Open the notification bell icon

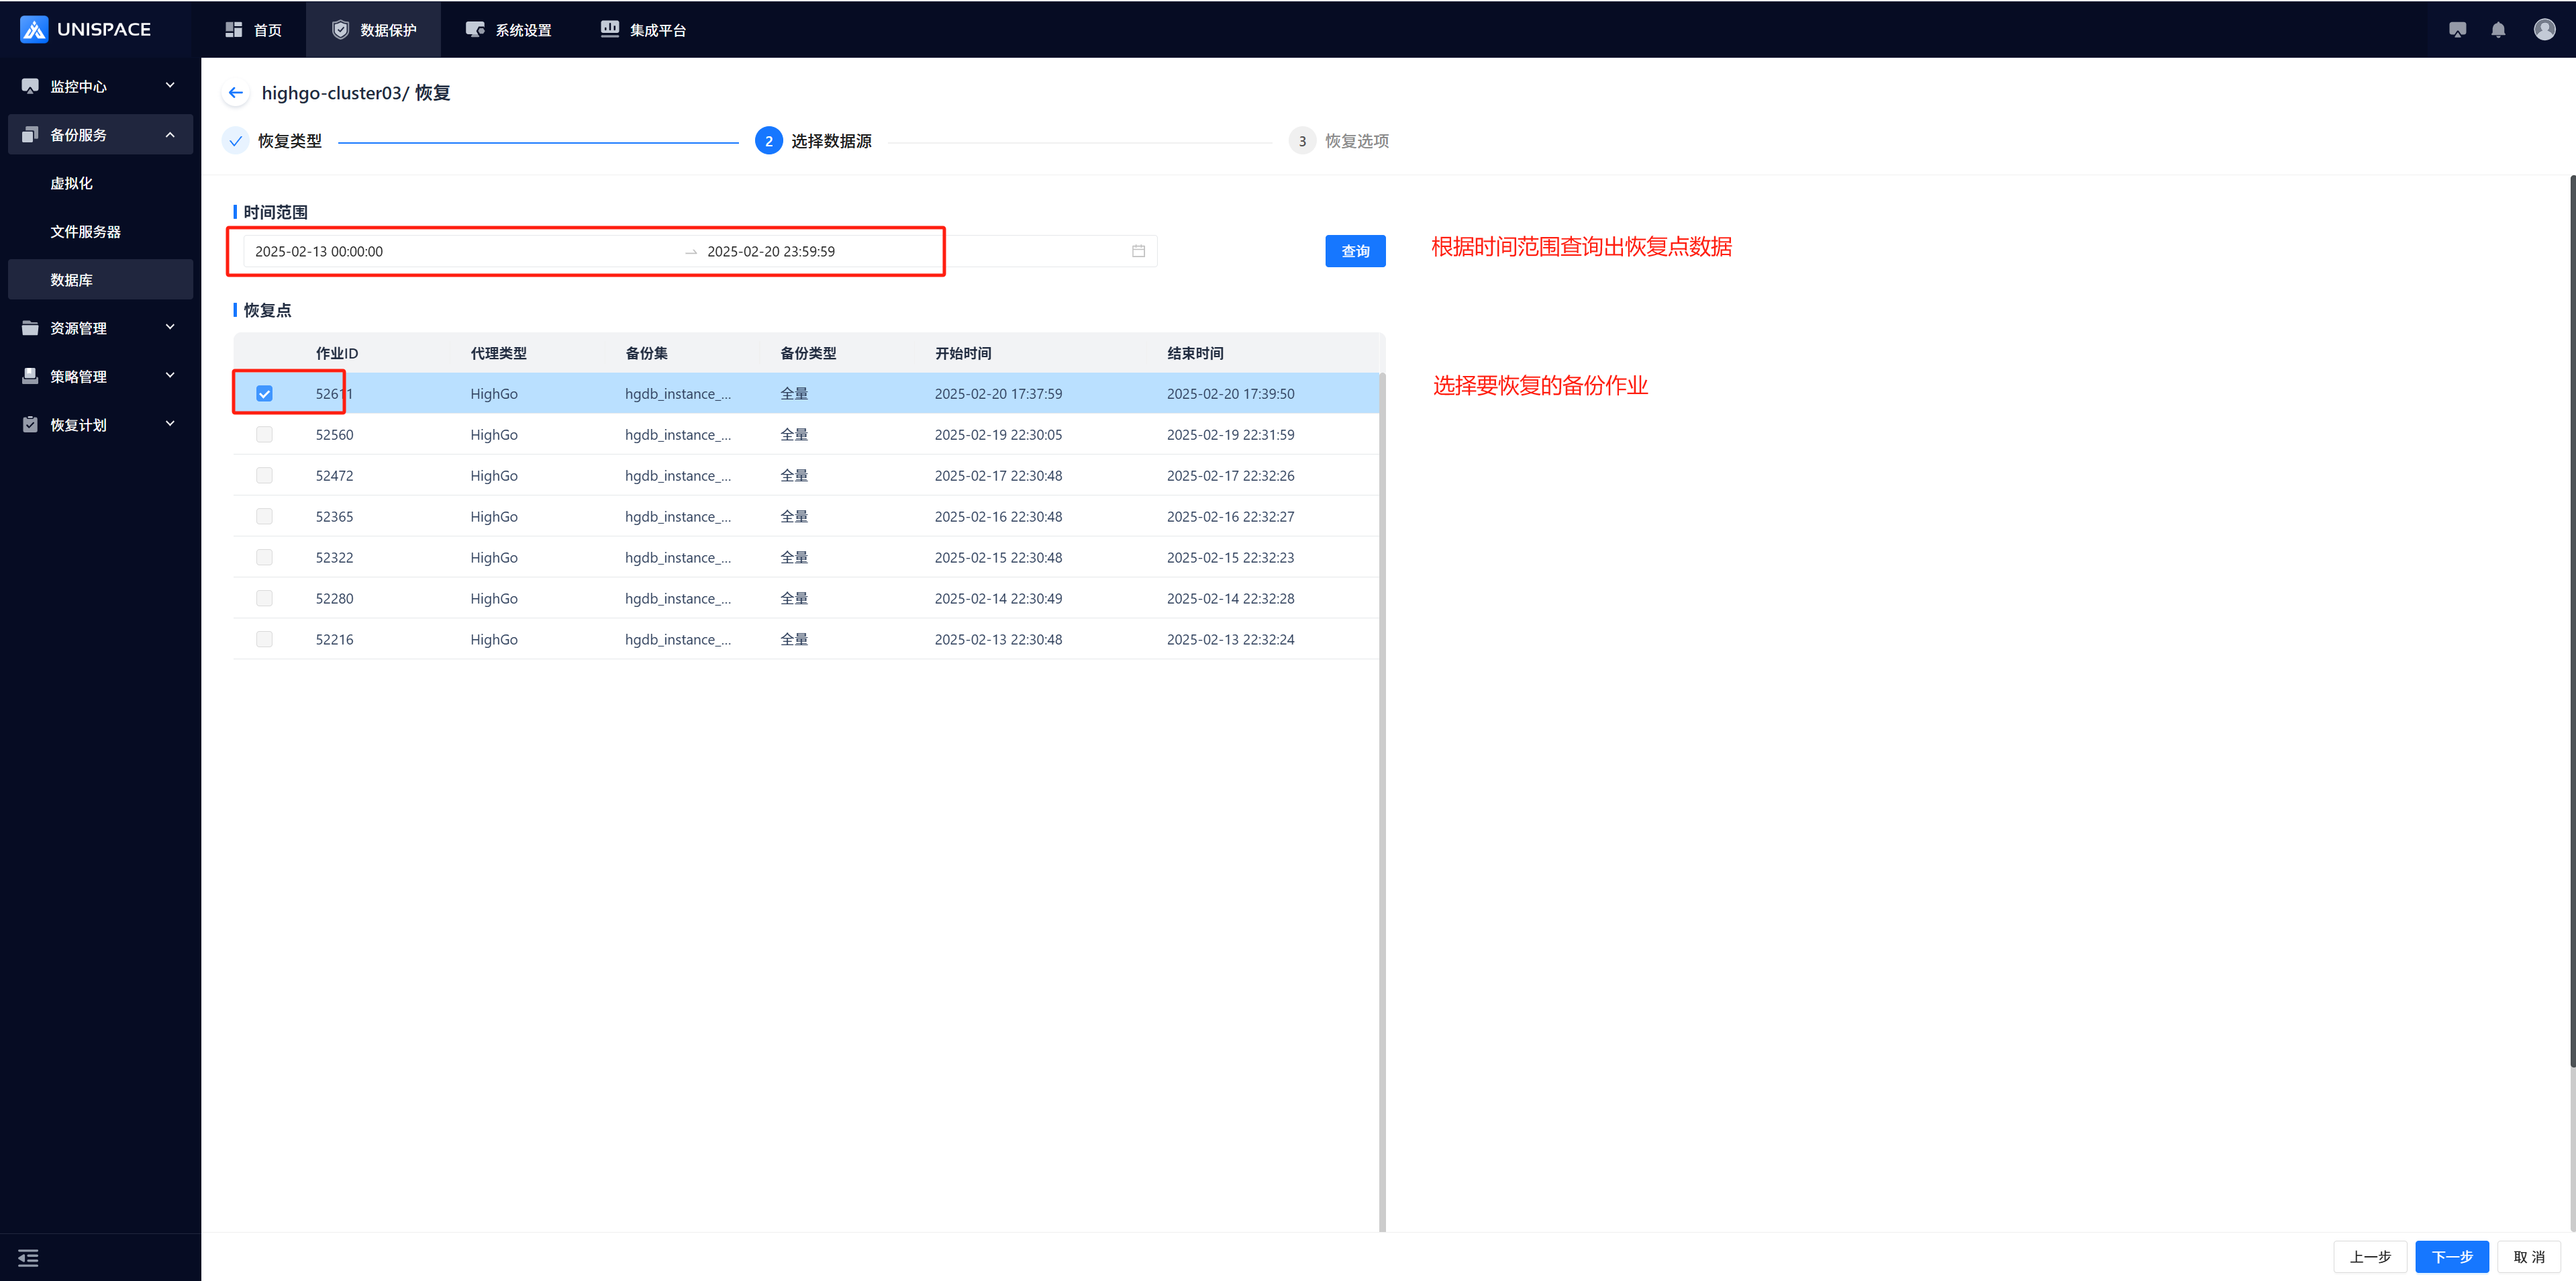pos(2498,30)
